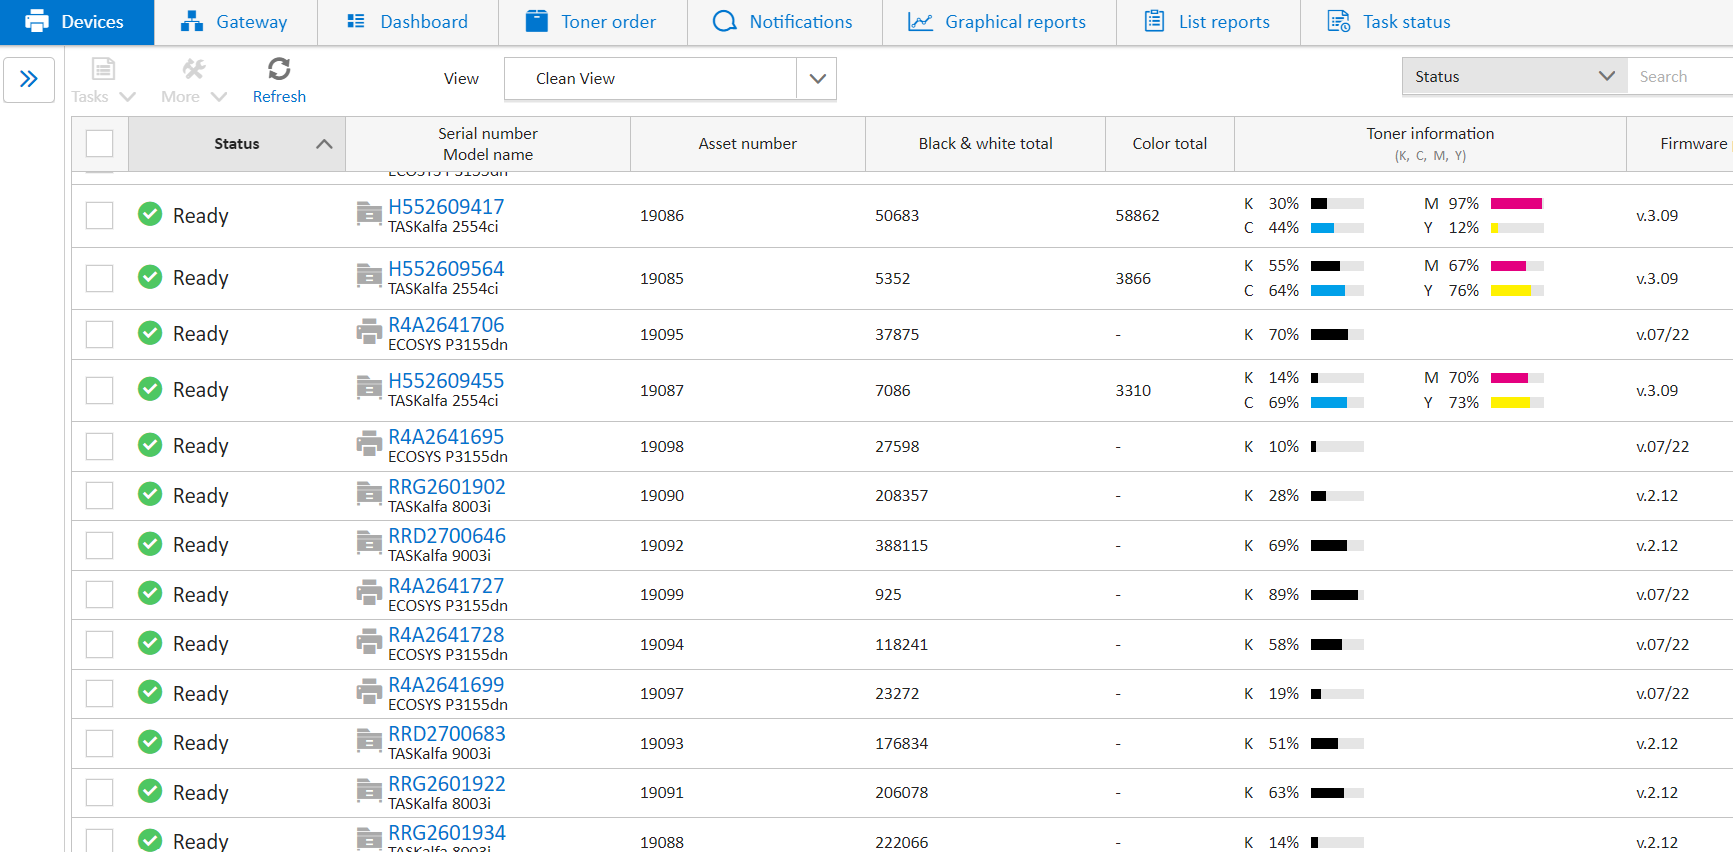1733x852 pixels.
Task: Check the box for device RRG2601902
Action: [99, 495]
